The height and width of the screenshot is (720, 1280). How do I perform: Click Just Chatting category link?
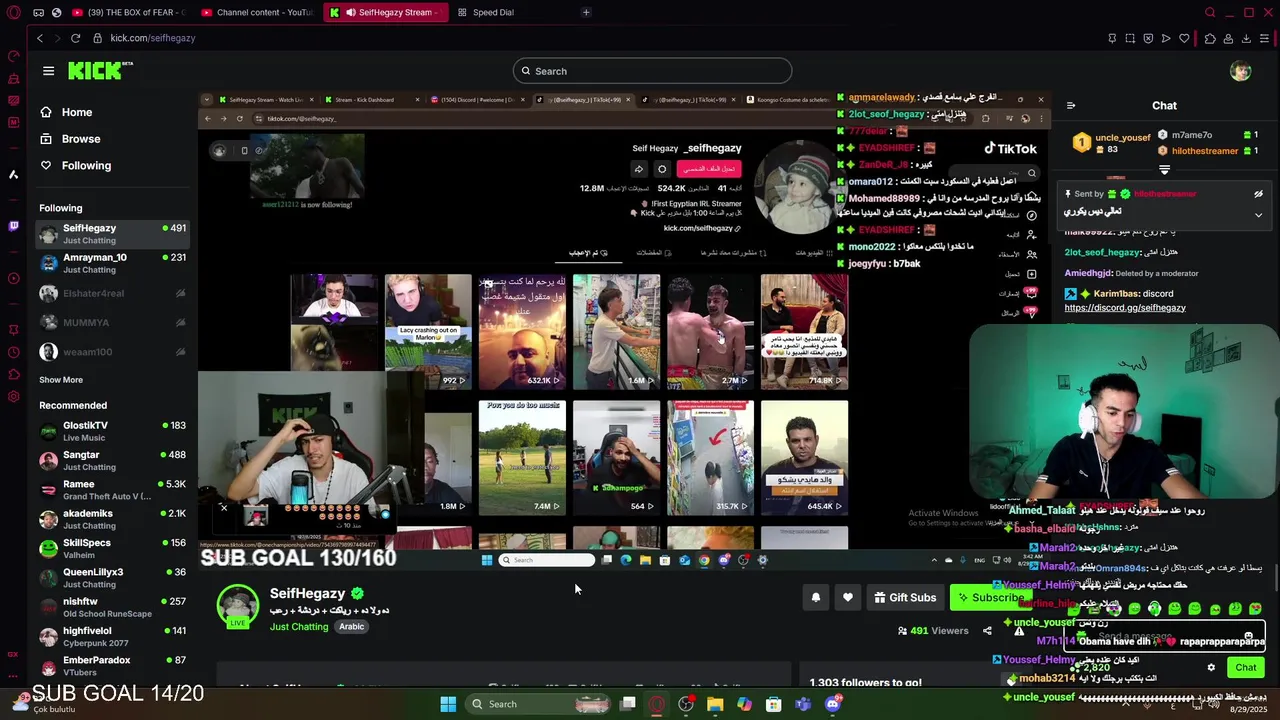tap(299, 627)
